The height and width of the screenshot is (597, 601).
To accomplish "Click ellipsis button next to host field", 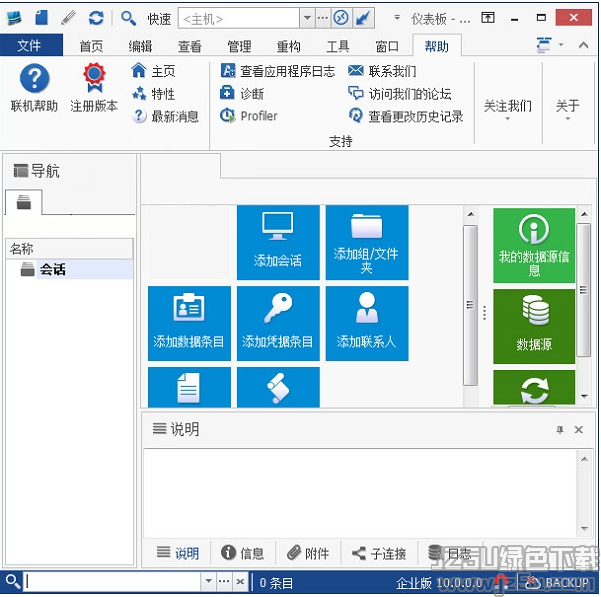I will pyautogui.click(x=323, y=18).
